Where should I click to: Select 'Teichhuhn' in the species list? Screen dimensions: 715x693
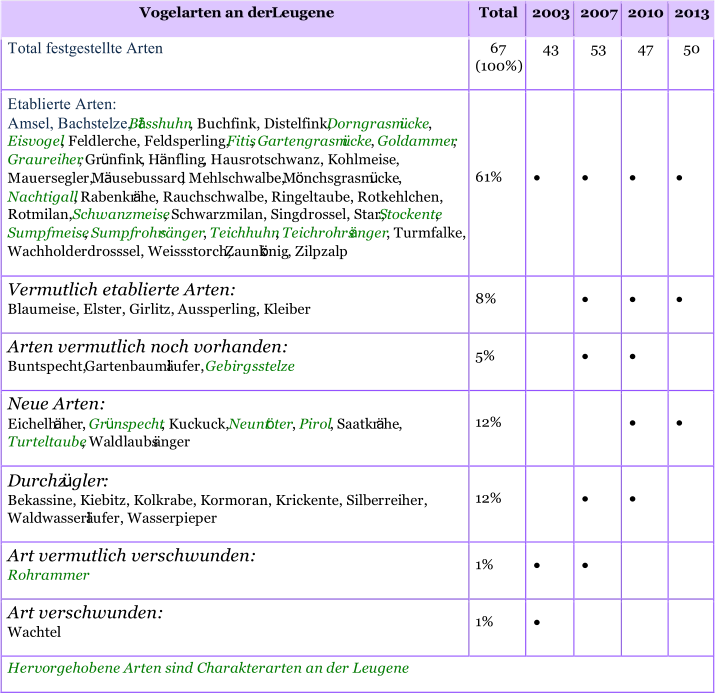tap(244, 234)
